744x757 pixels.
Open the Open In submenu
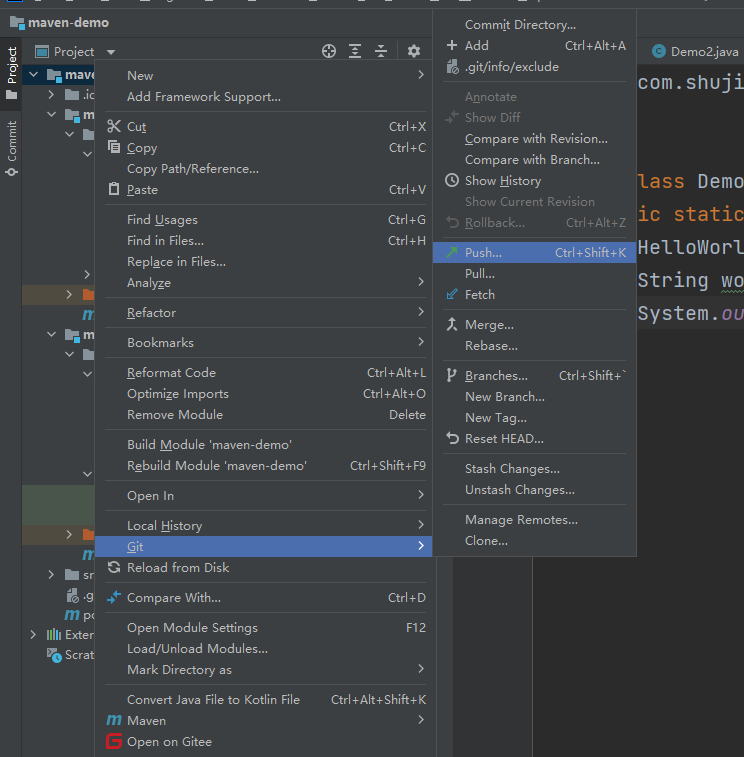point(266,495)
